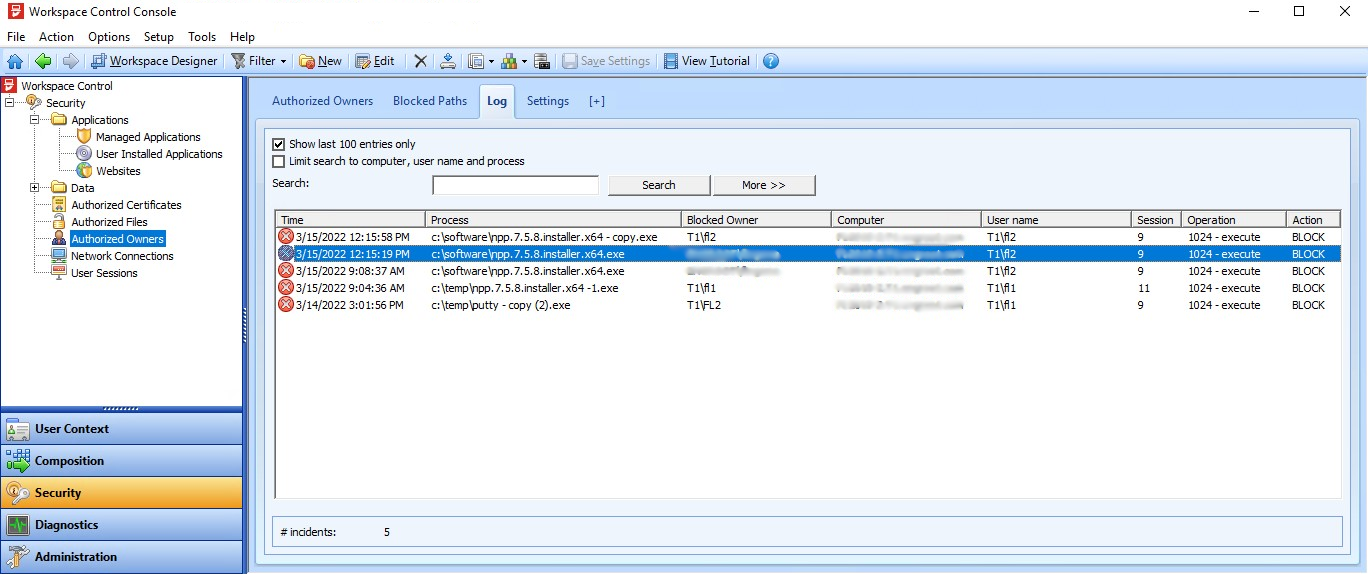This screenshot has width=1368, height=574.
Task: Delete using the X toolbar icon
Action: point(420,61)
